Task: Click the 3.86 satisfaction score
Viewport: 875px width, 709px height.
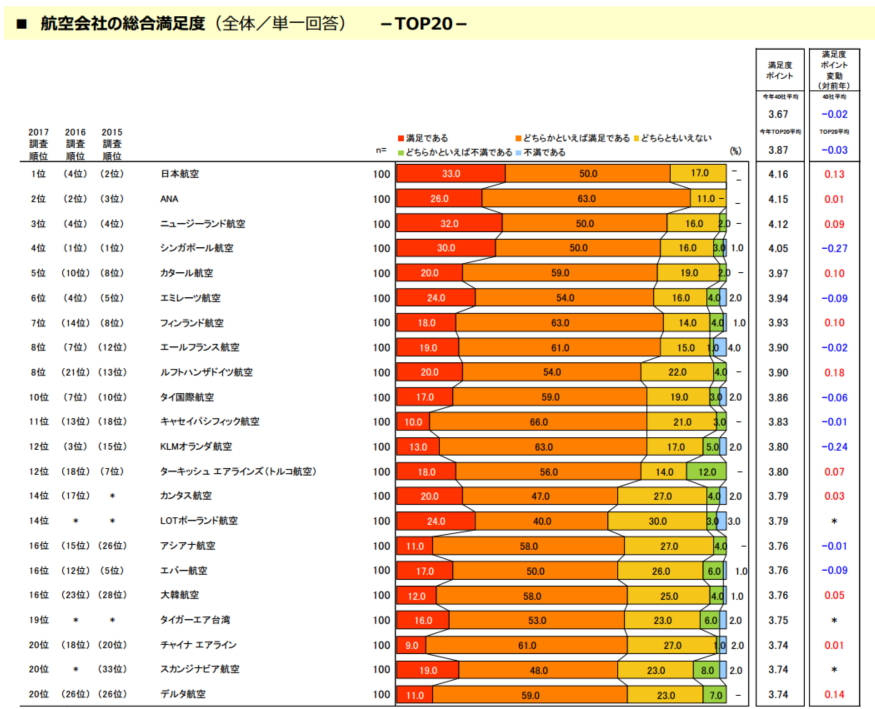Action: (778, 398)
